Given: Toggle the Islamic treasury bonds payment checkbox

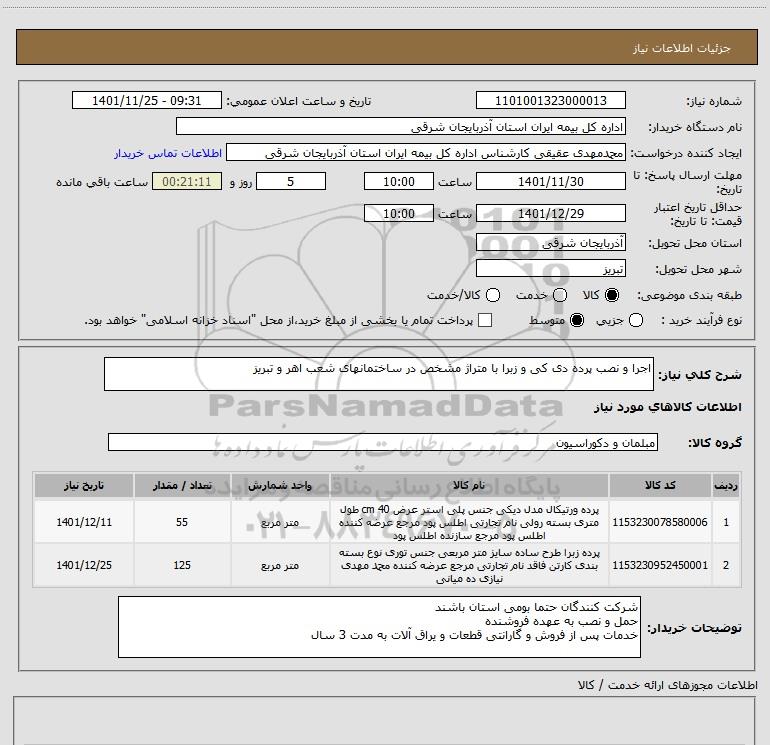Looking at the screenshot, I should 485,320.
